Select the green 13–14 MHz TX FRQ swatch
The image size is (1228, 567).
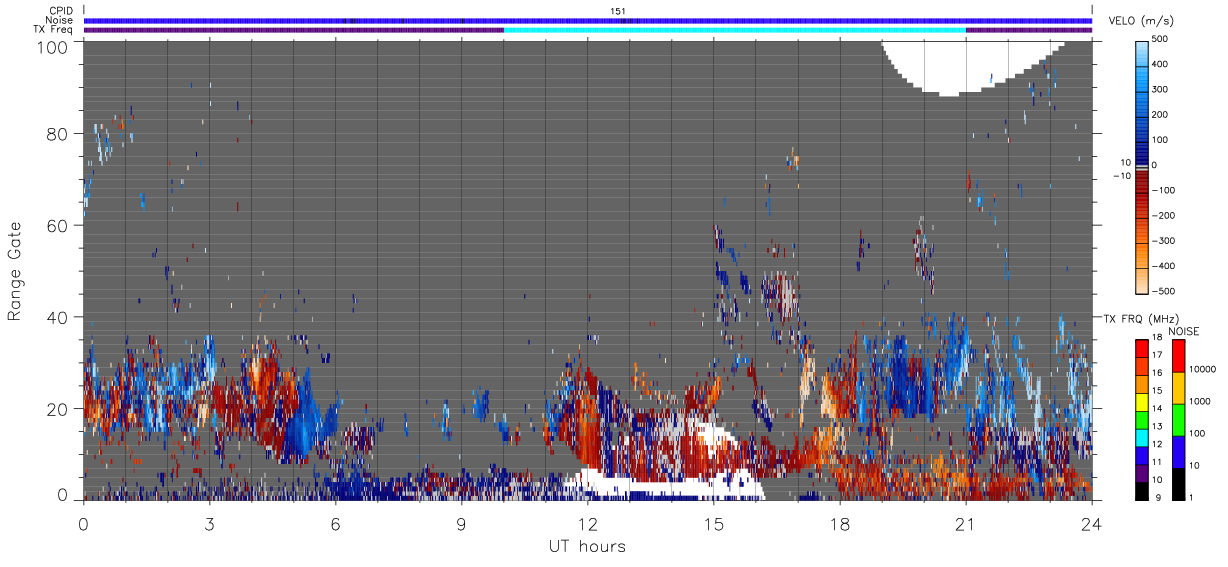[x=1141, y=419]
